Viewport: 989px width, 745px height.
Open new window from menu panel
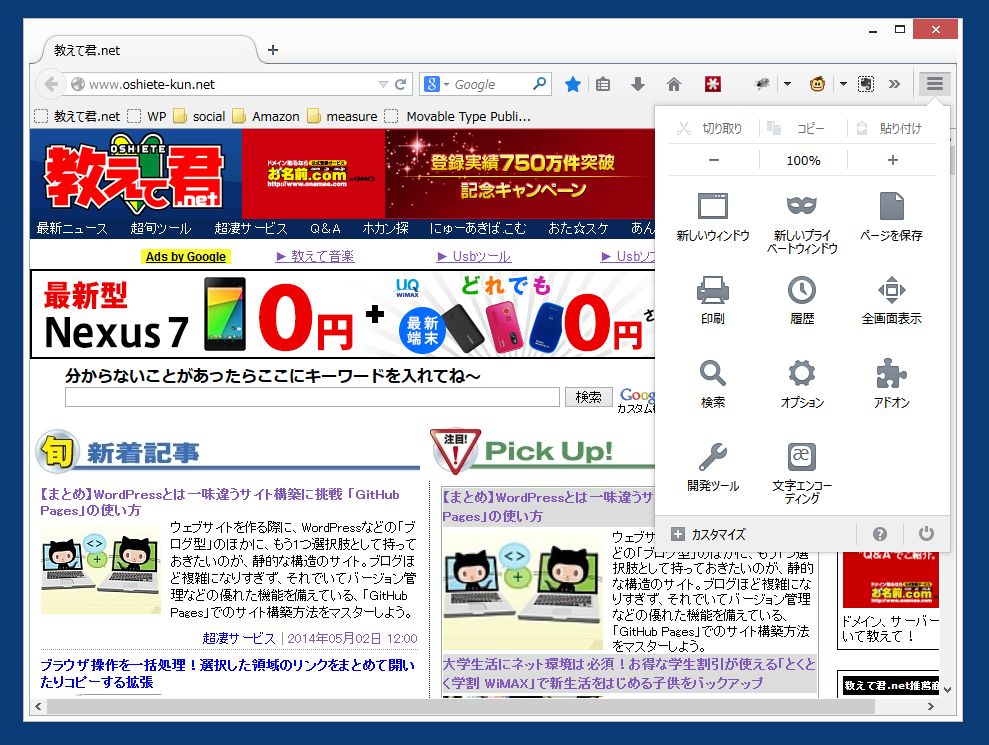(x=713, y=218)
